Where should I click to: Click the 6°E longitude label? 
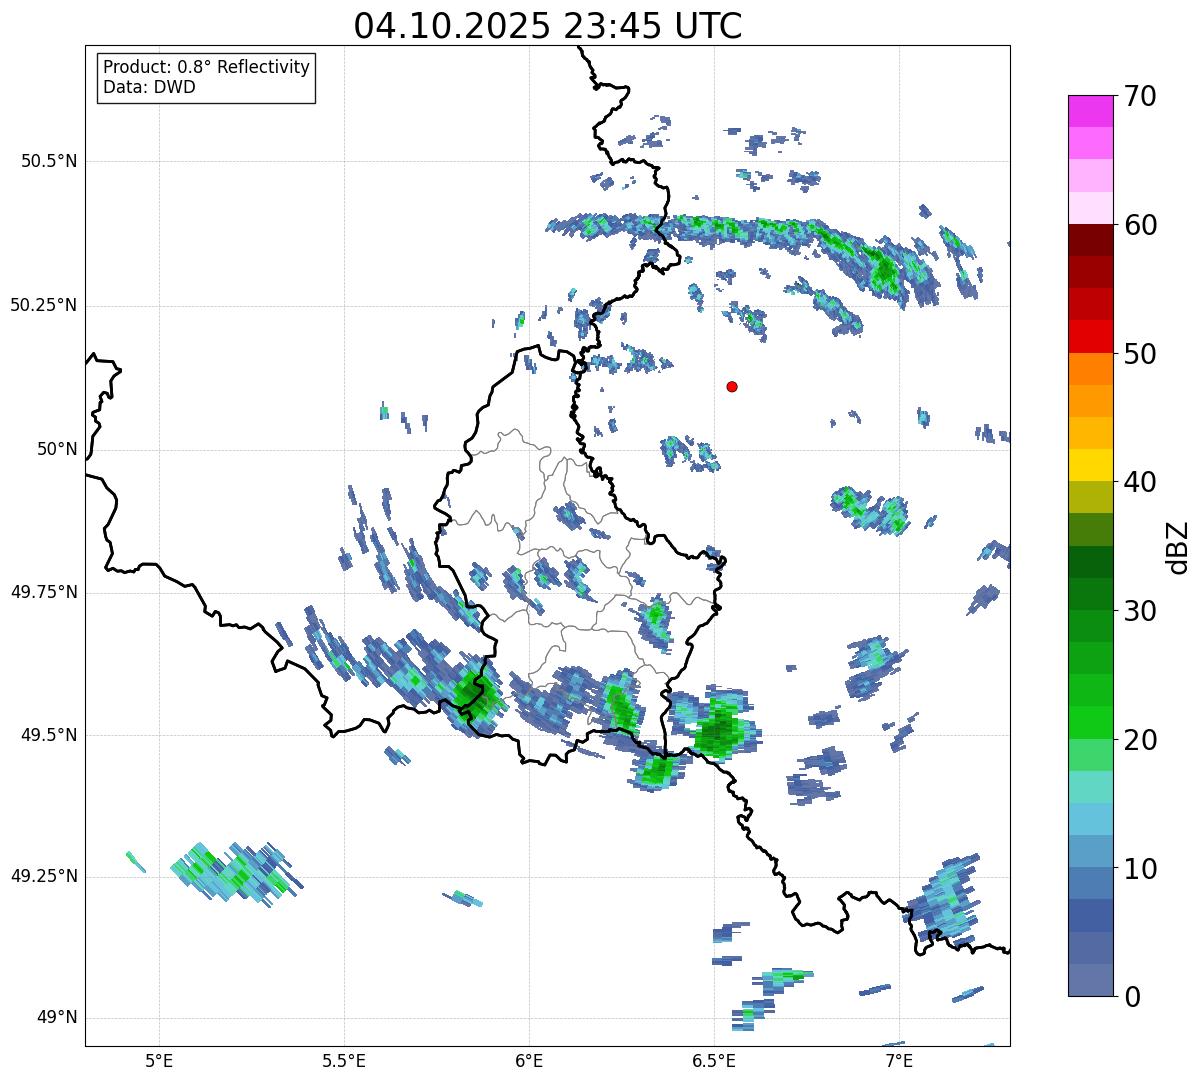coord(529,1060)
